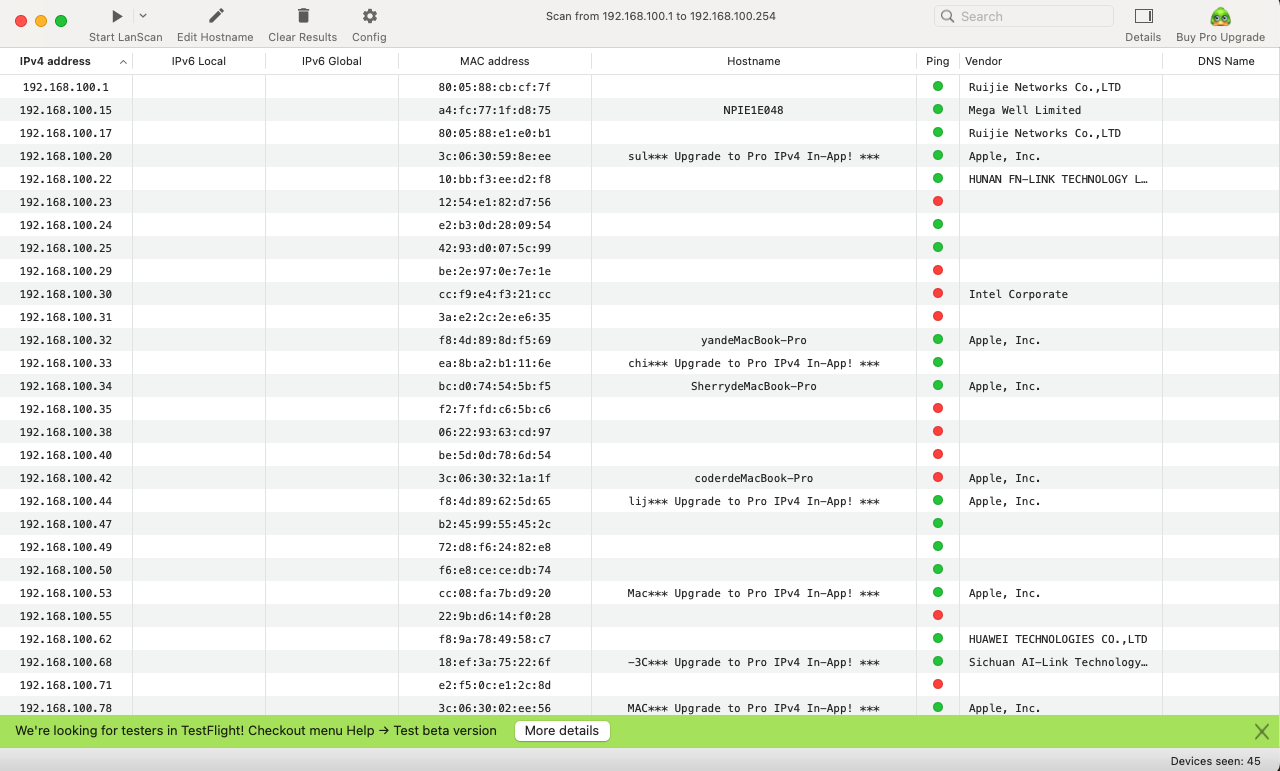Sort by IPv4 address column header
The width and height of the screenshot is (1280, 771).
[x=55, y=61]
